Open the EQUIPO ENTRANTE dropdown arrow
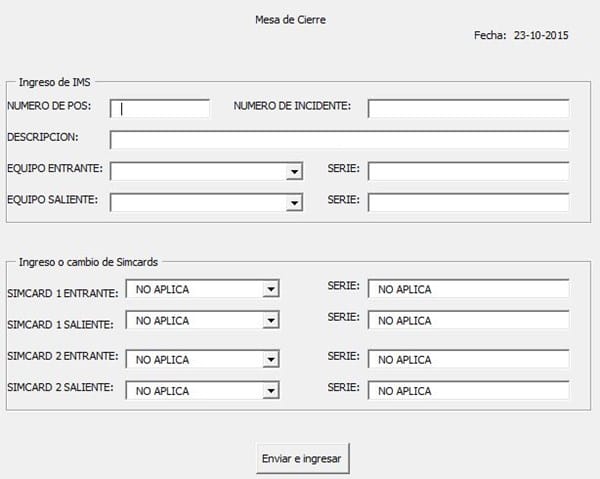The image size is (600, 479). (294, 172)
